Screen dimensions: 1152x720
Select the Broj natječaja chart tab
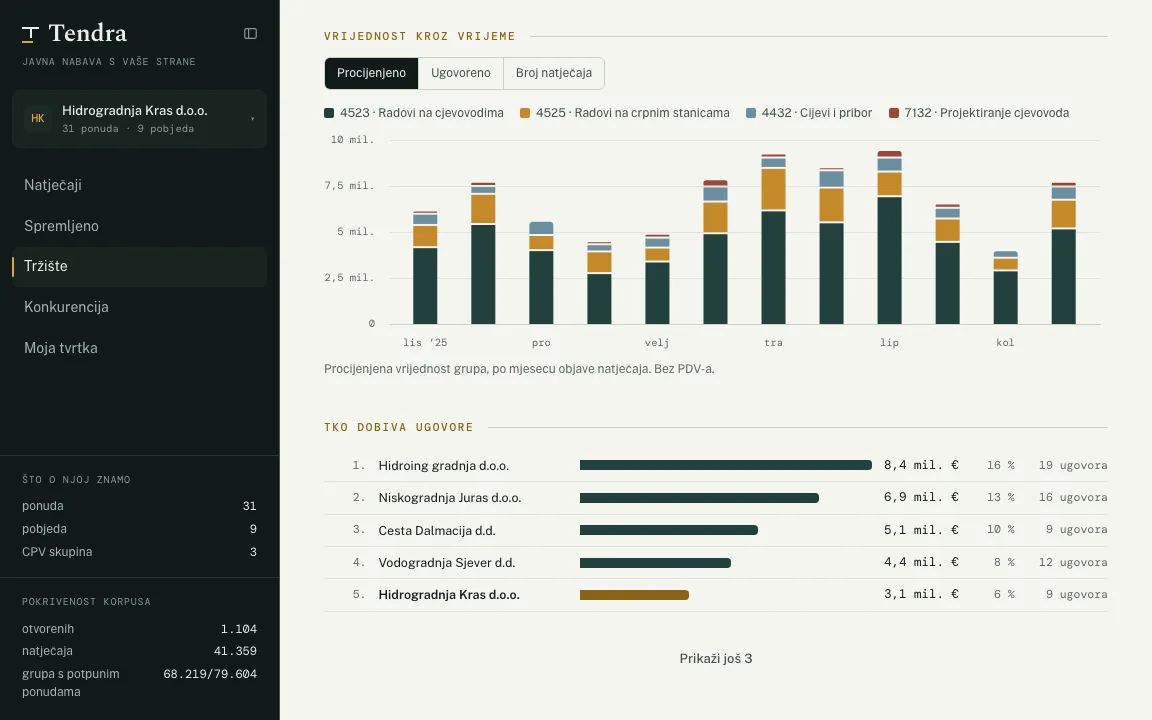[553, 73]
